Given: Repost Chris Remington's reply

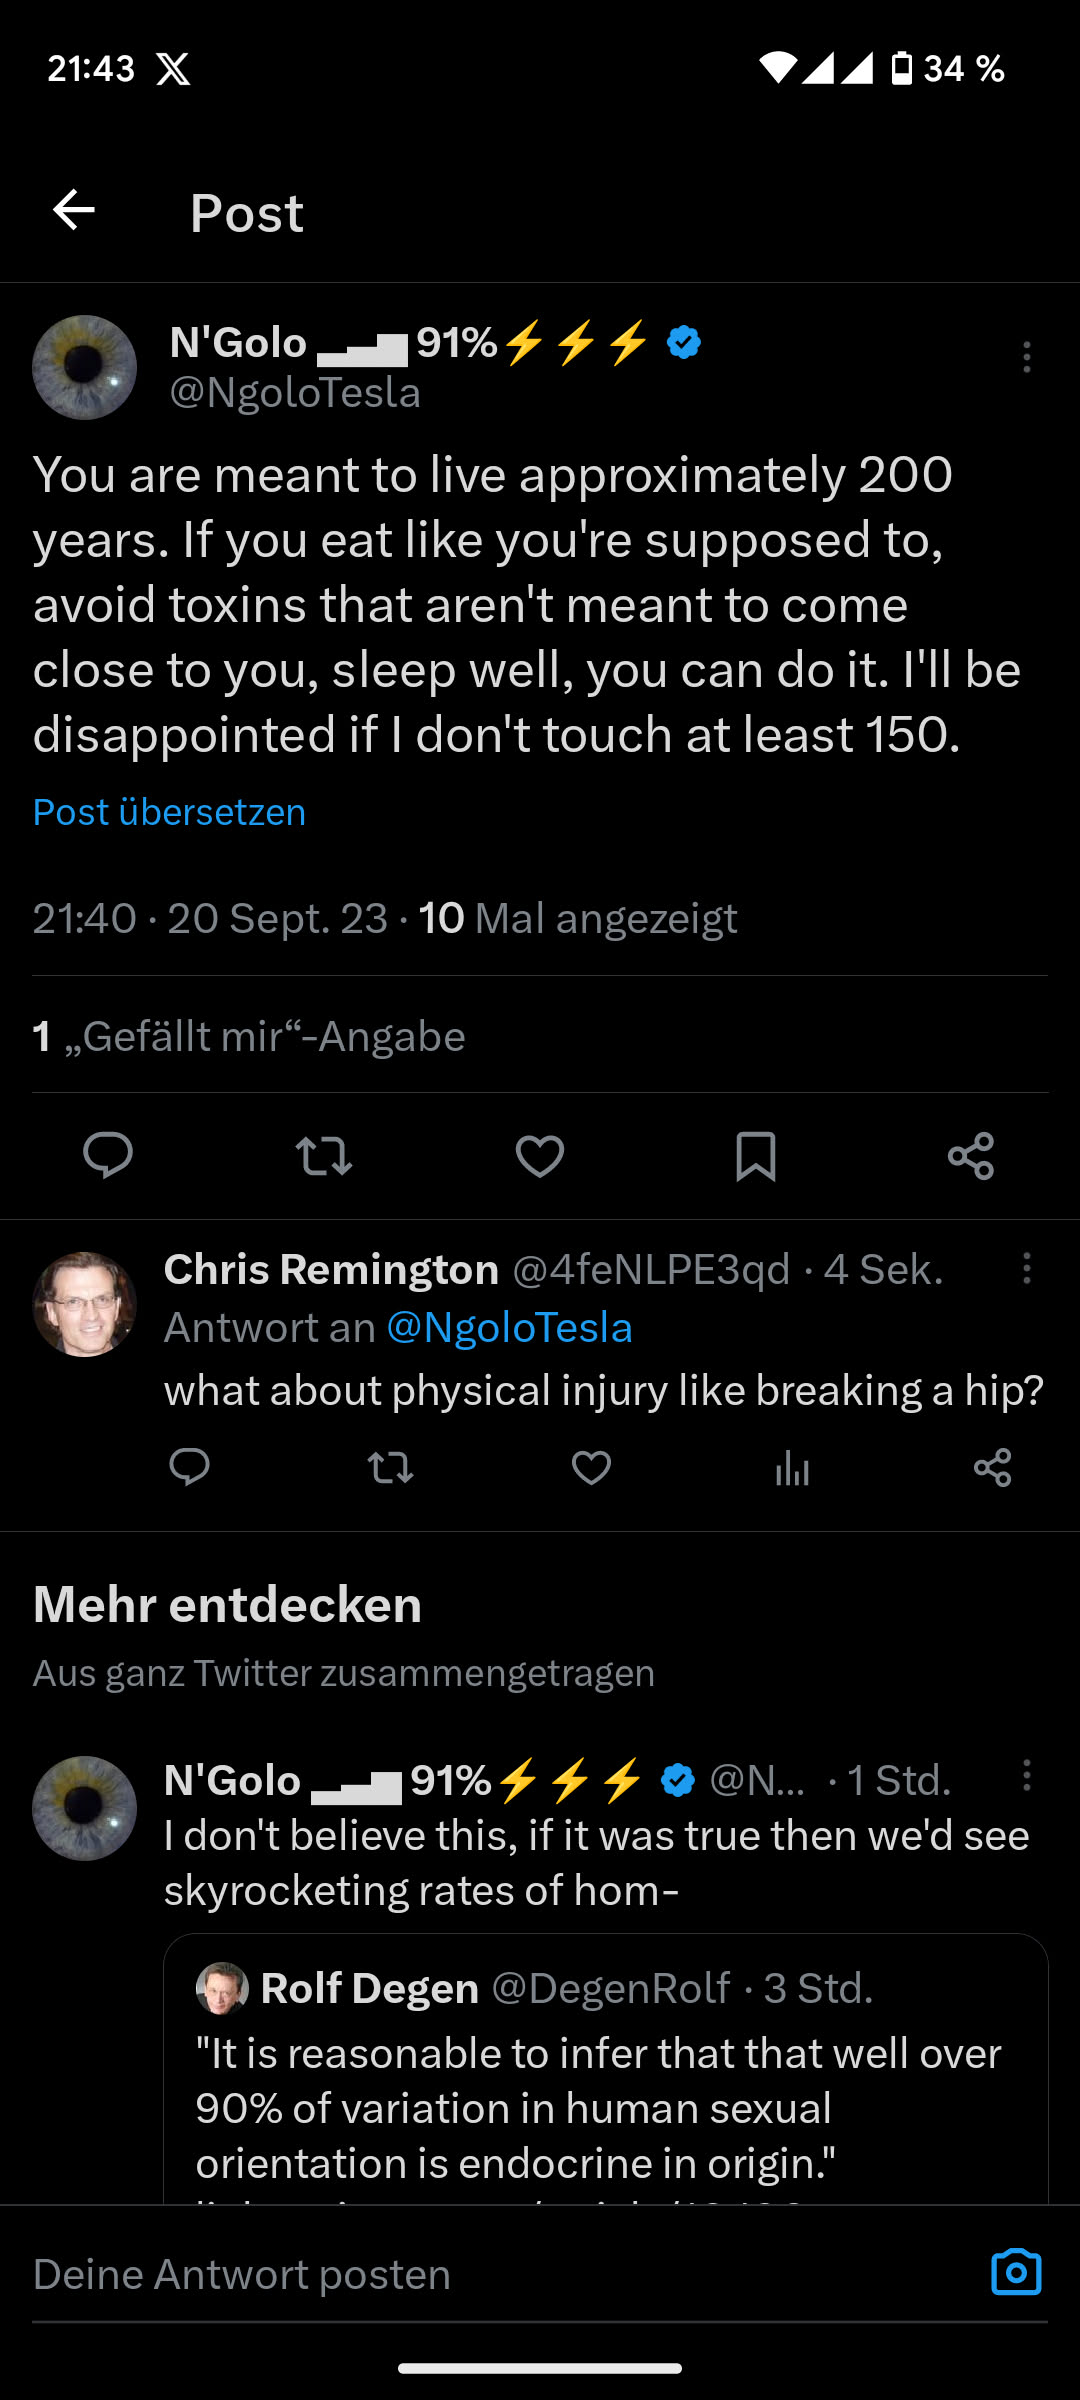Looking at the screenshot, I should 390,1468.
